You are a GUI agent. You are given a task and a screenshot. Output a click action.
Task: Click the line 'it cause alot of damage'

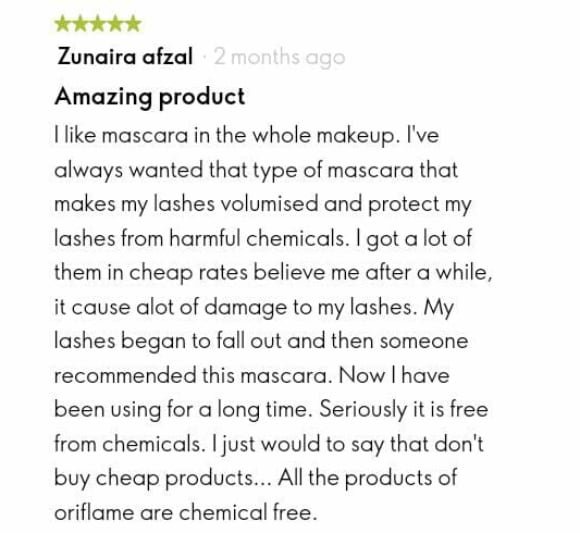(254, 308)
